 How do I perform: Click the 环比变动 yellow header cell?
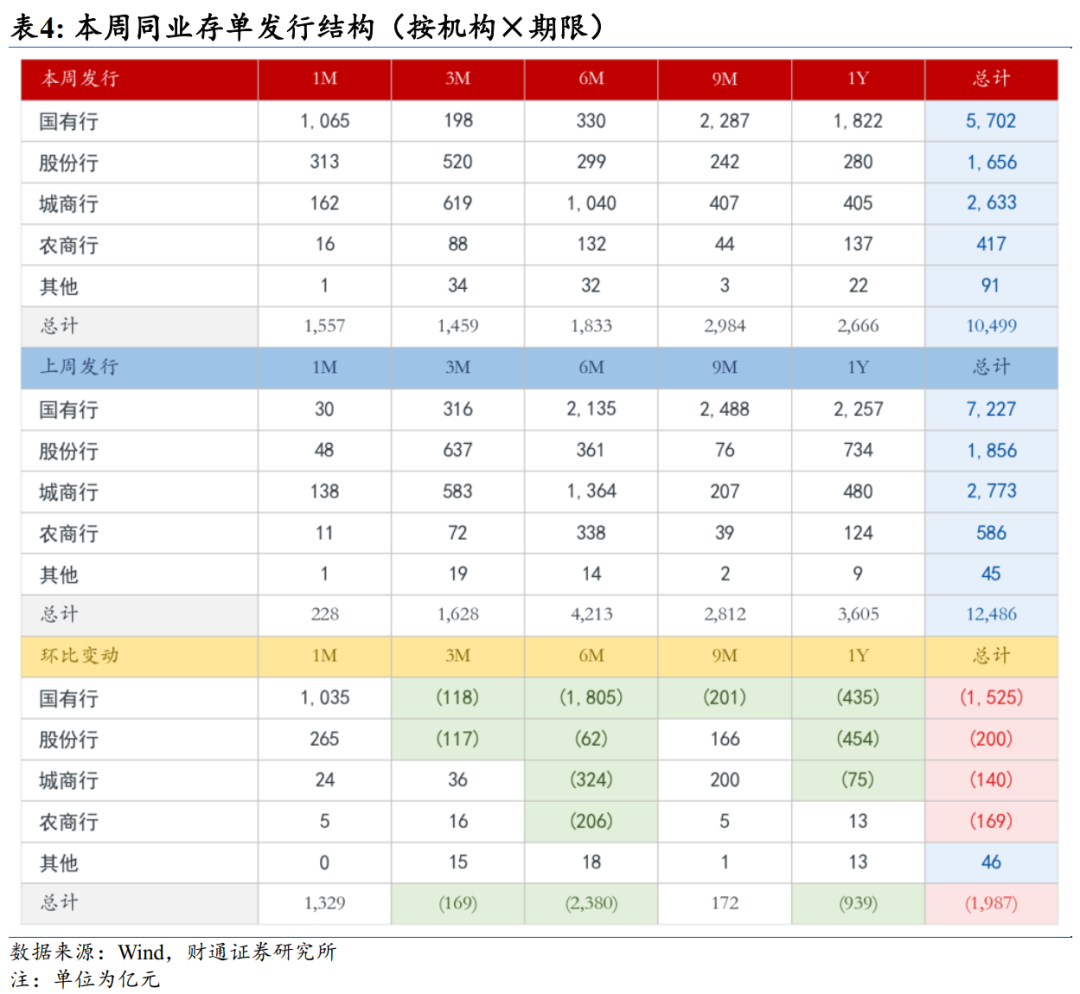click(x=139, y=656)
